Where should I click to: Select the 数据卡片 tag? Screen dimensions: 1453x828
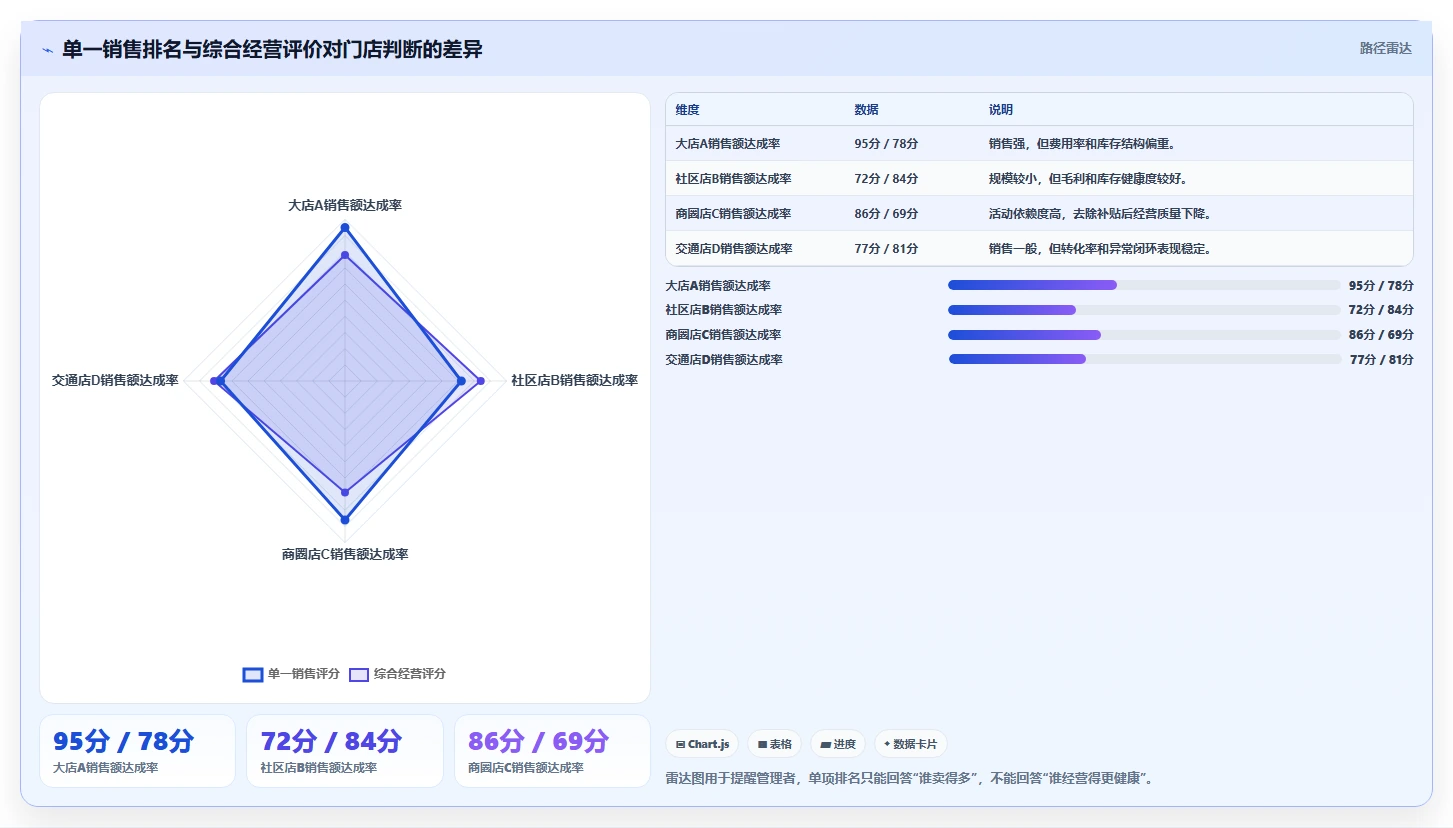pos(910,744)
